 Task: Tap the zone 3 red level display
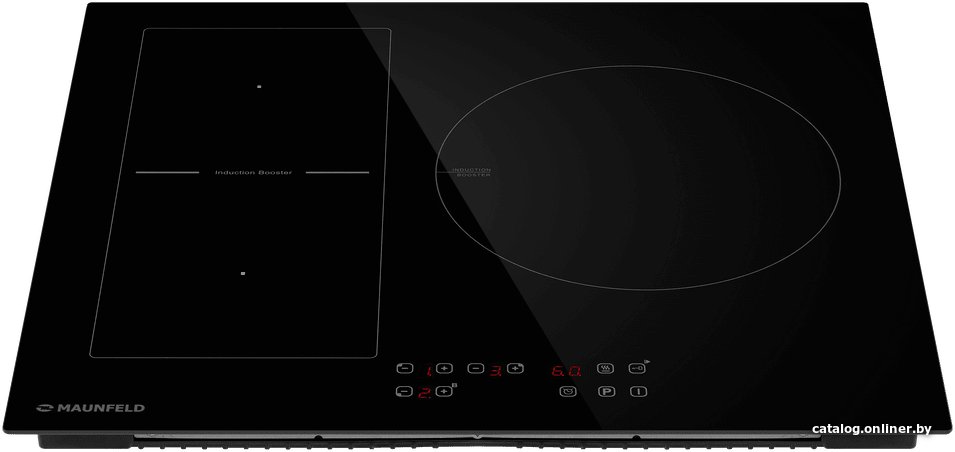pyautogui.click(x=495, y=370)
